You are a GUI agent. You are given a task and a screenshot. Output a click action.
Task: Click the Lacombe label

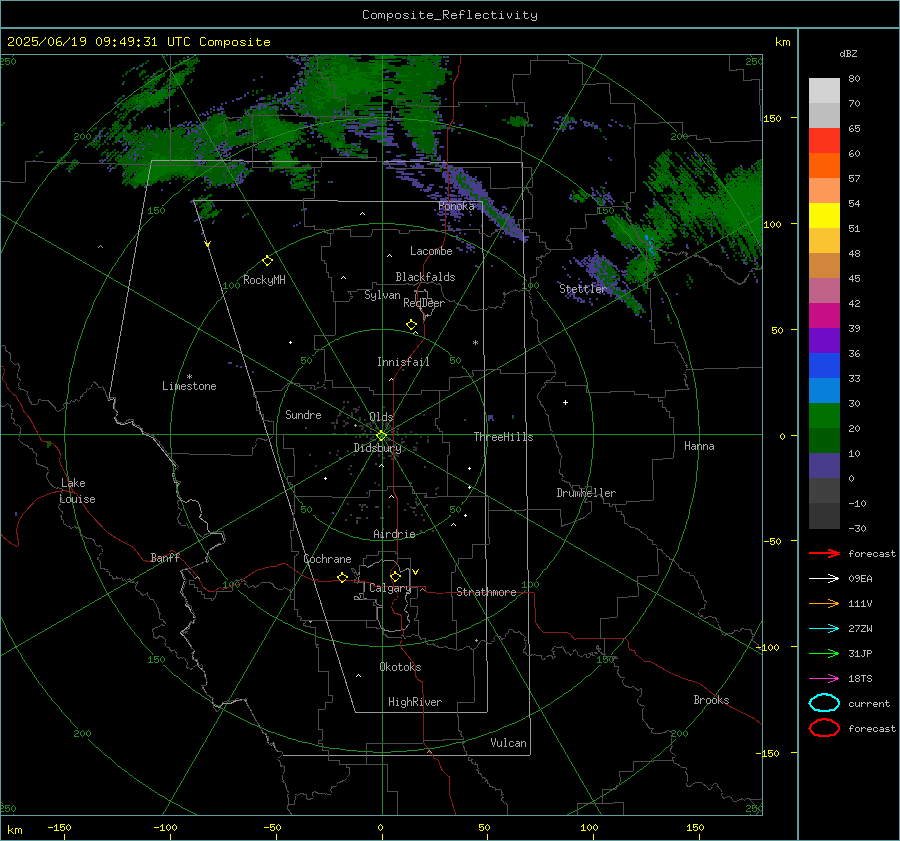coord(431,251)
